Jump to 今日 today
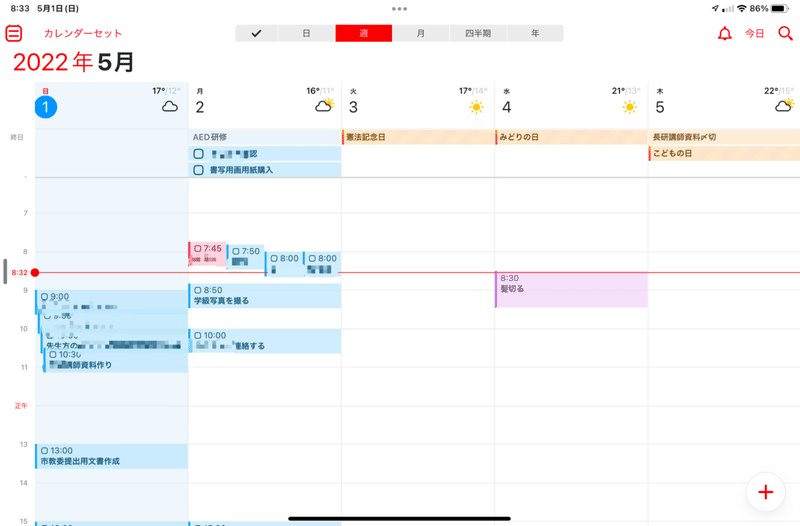 point(755,34)
